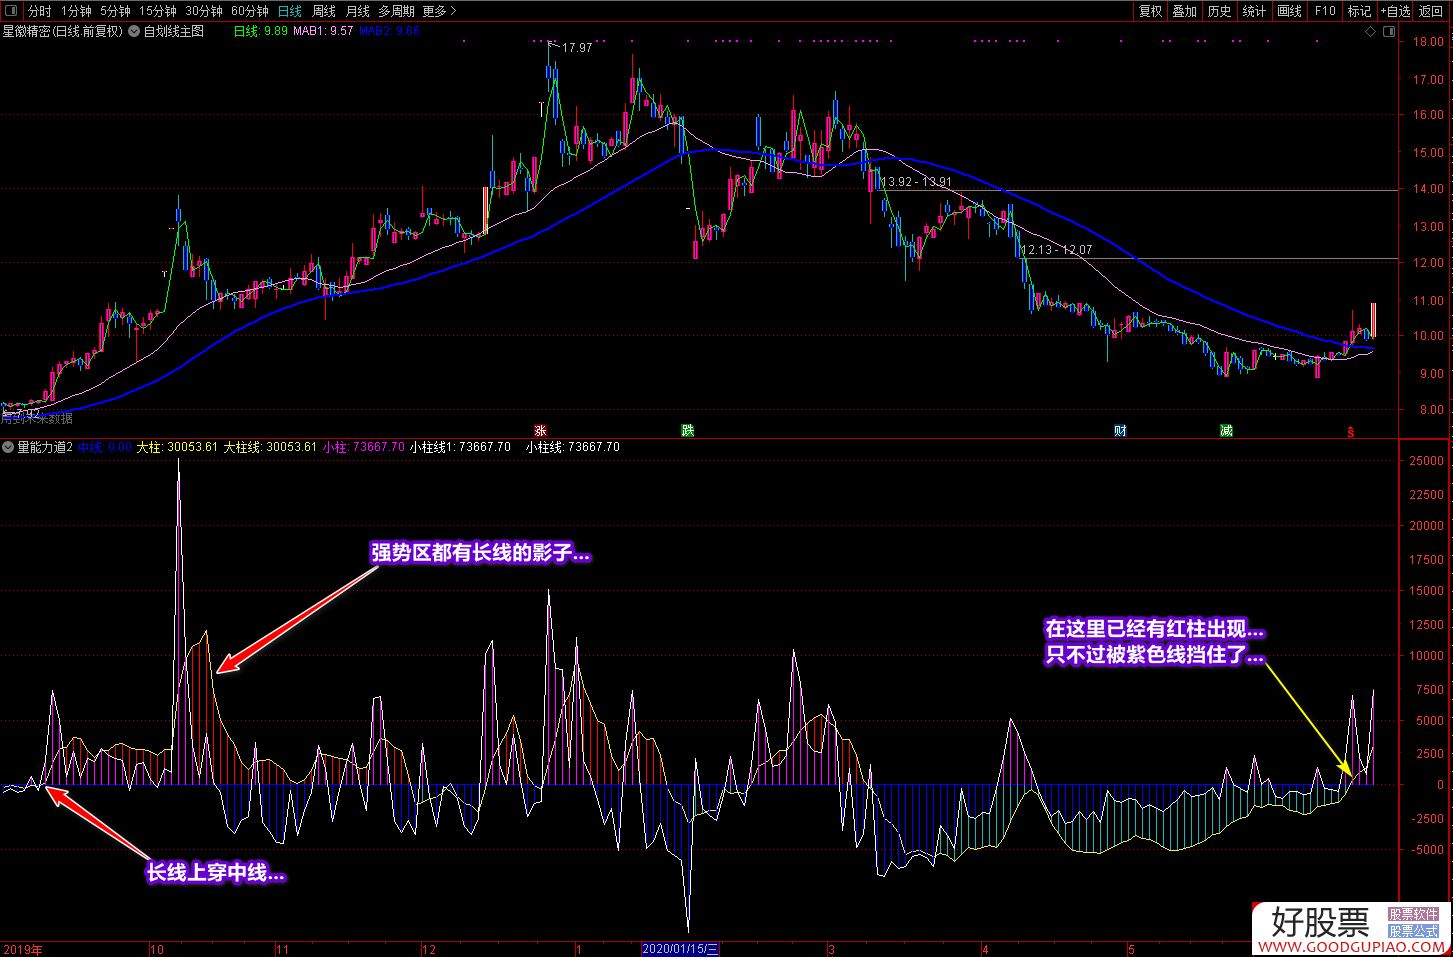Click the 财 event marker below chart
Screen dimensions: 1453x957
1121,431
